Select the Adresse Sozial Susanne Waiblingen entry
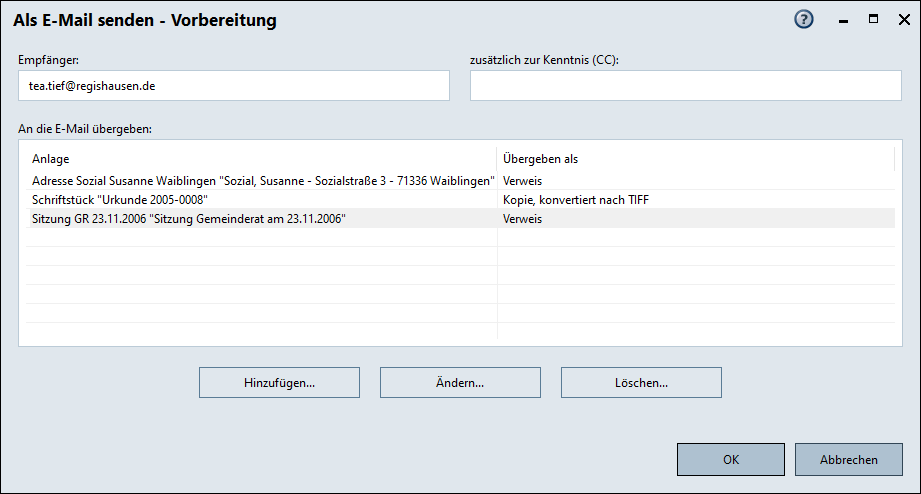The width and height of the screenshot is (921, 494). (262, 181)
